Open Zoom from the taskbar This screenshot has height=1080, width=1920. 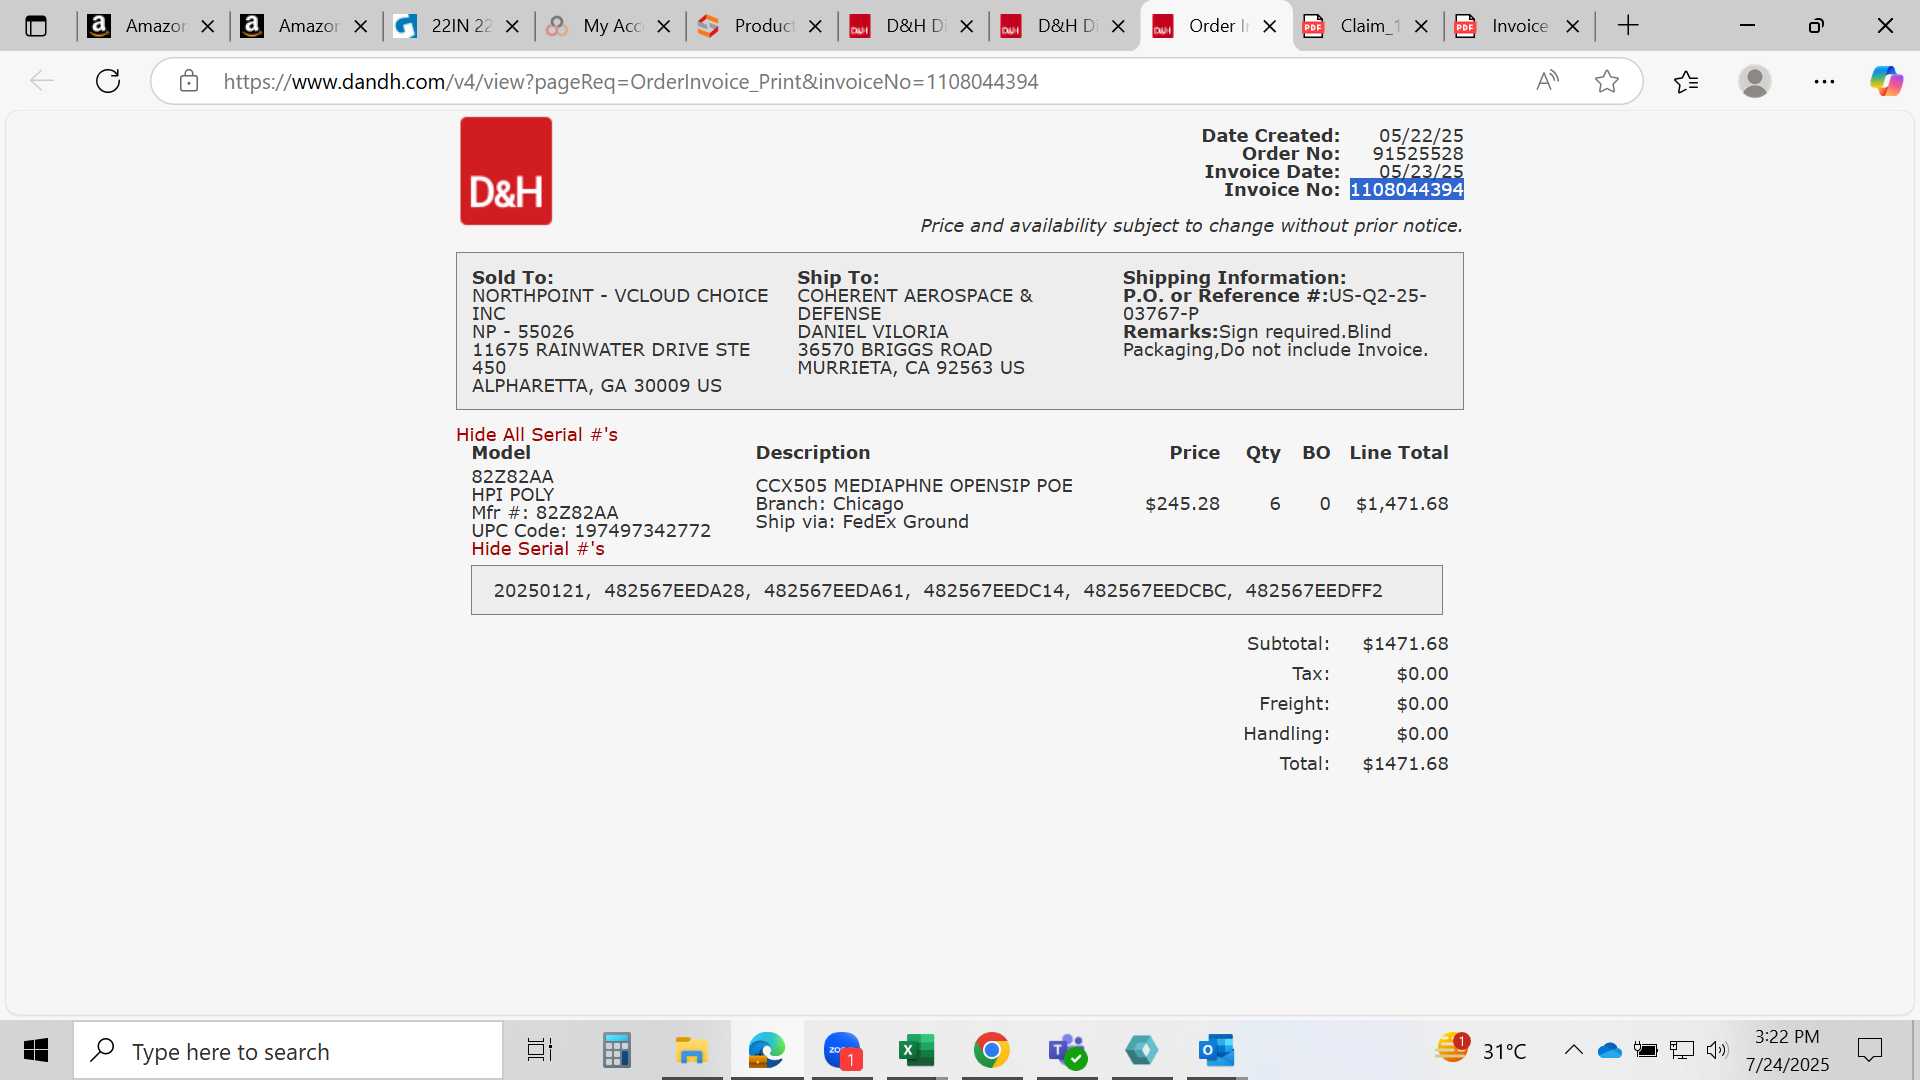(842, 1050)
